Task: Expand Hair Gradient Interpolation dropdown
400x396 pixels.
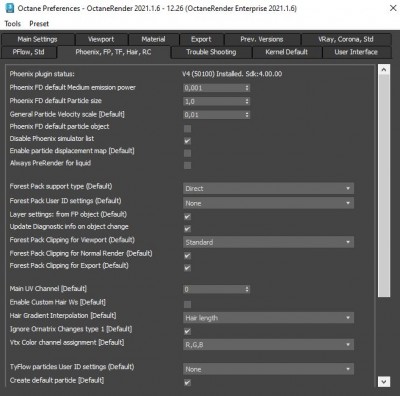Action: (268, 318)
